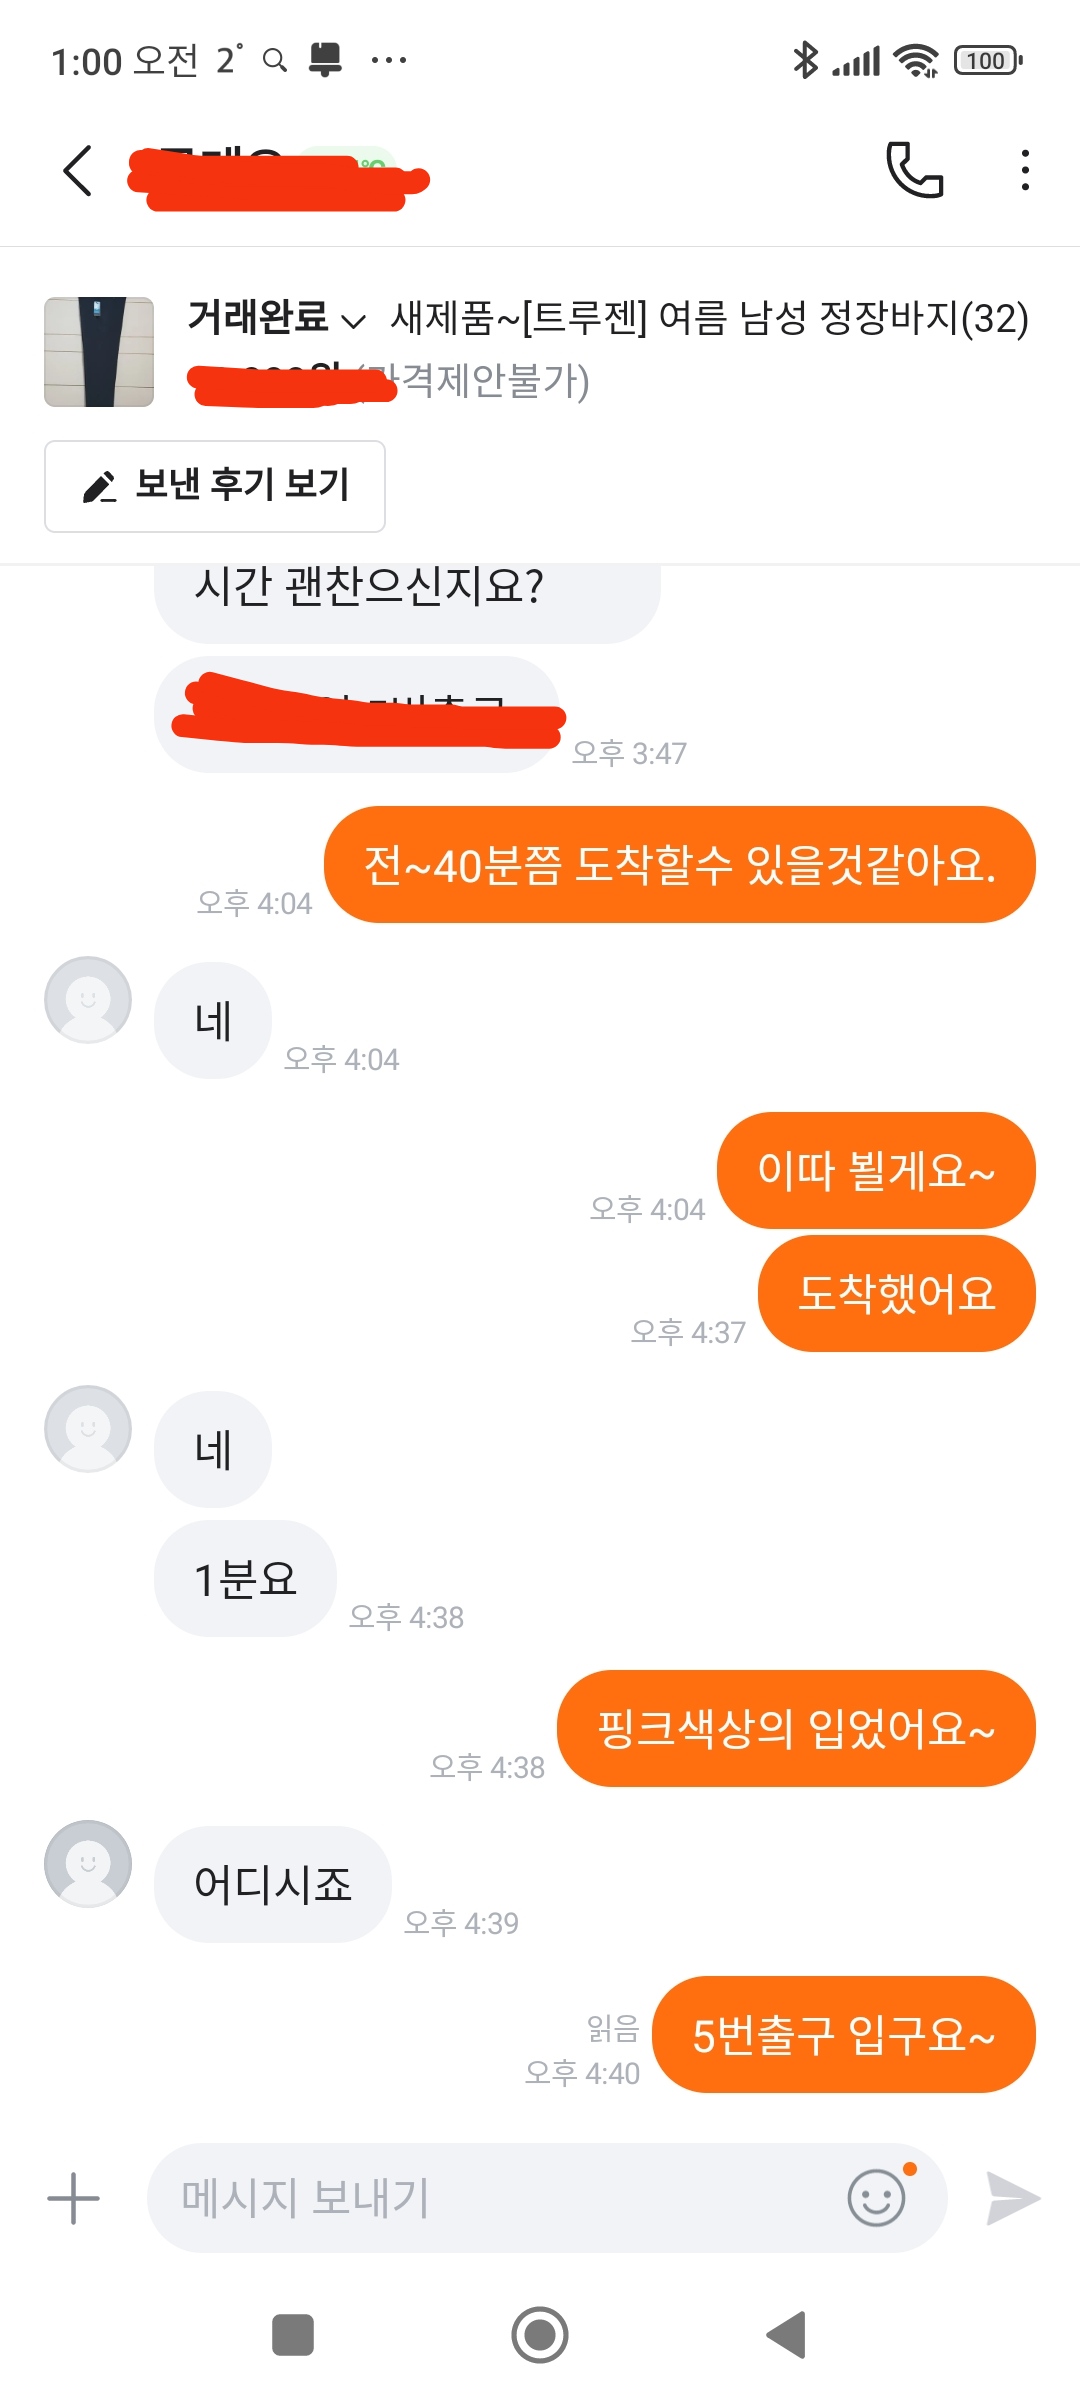Tap the Android back triangle button
The image size is (1080, 2400).
[787, 2335]
